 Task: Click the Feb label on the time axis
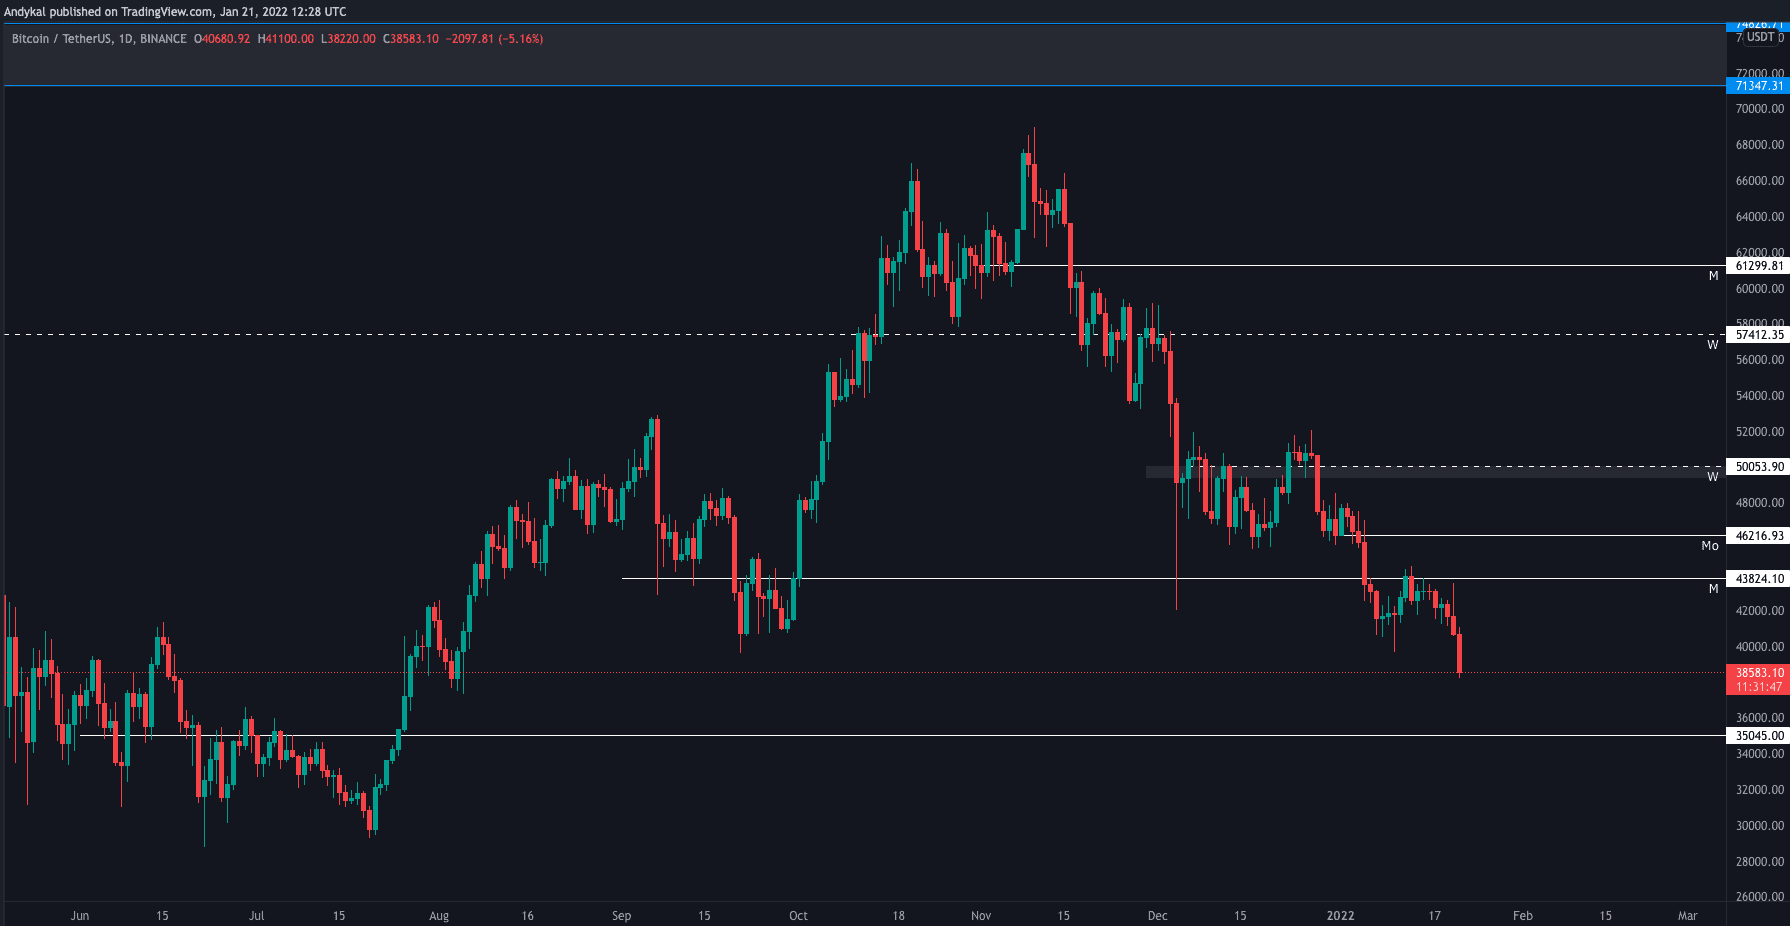[1522, 915]
